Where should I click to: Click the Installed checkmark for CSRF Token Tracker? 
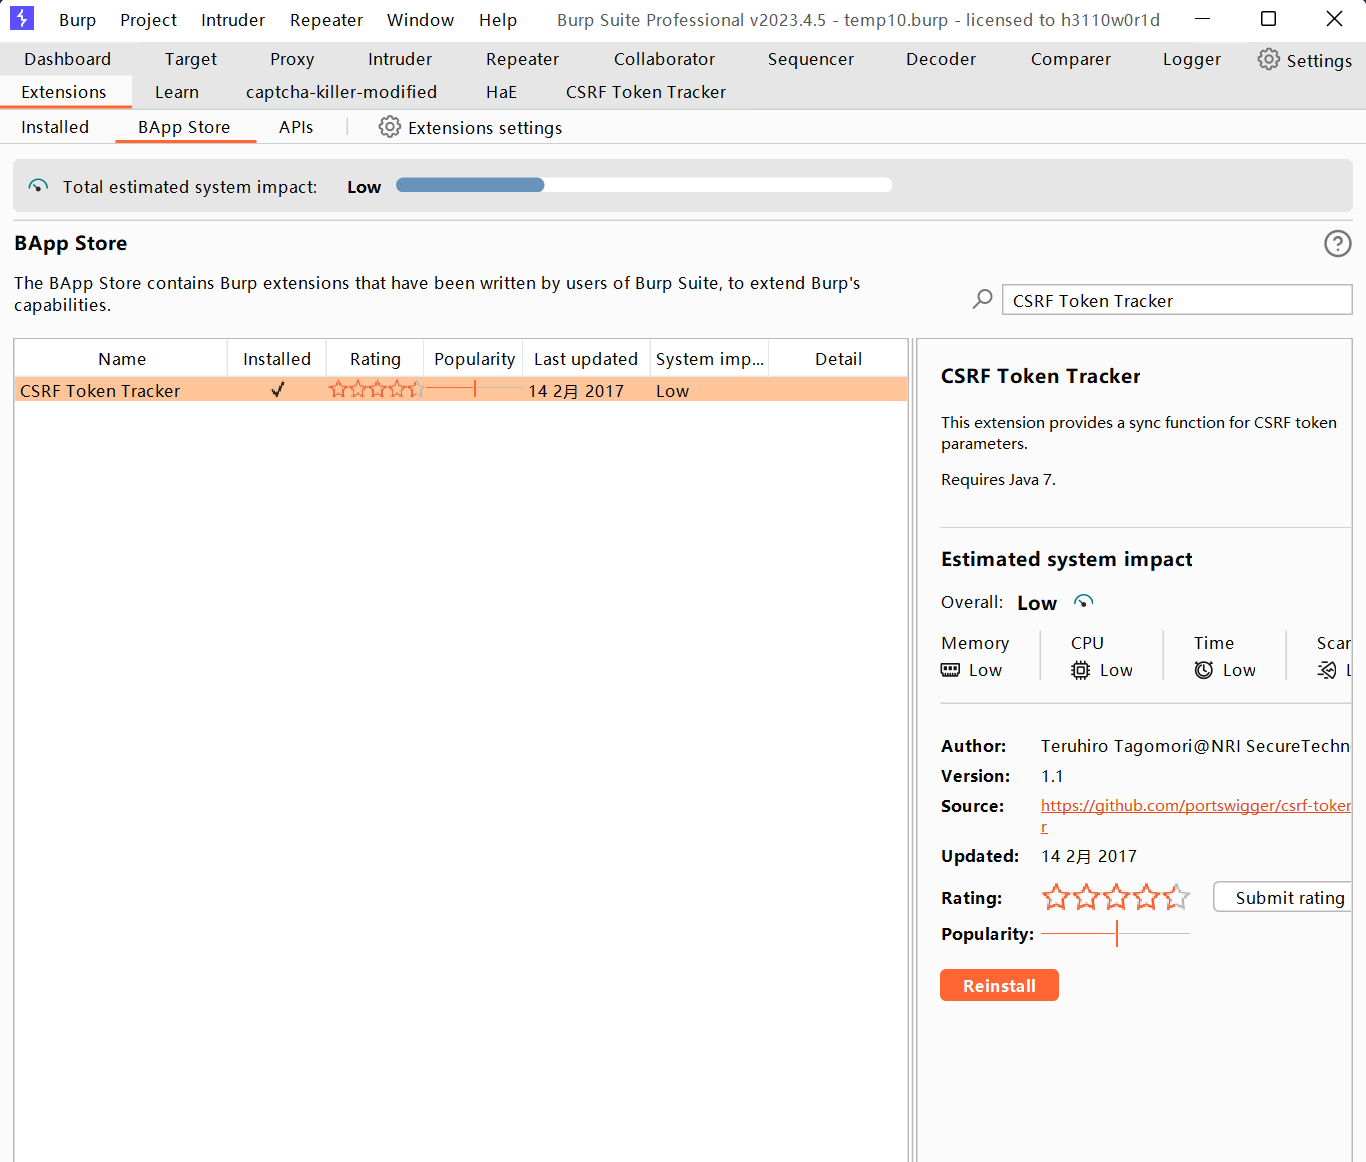point(277,390)
